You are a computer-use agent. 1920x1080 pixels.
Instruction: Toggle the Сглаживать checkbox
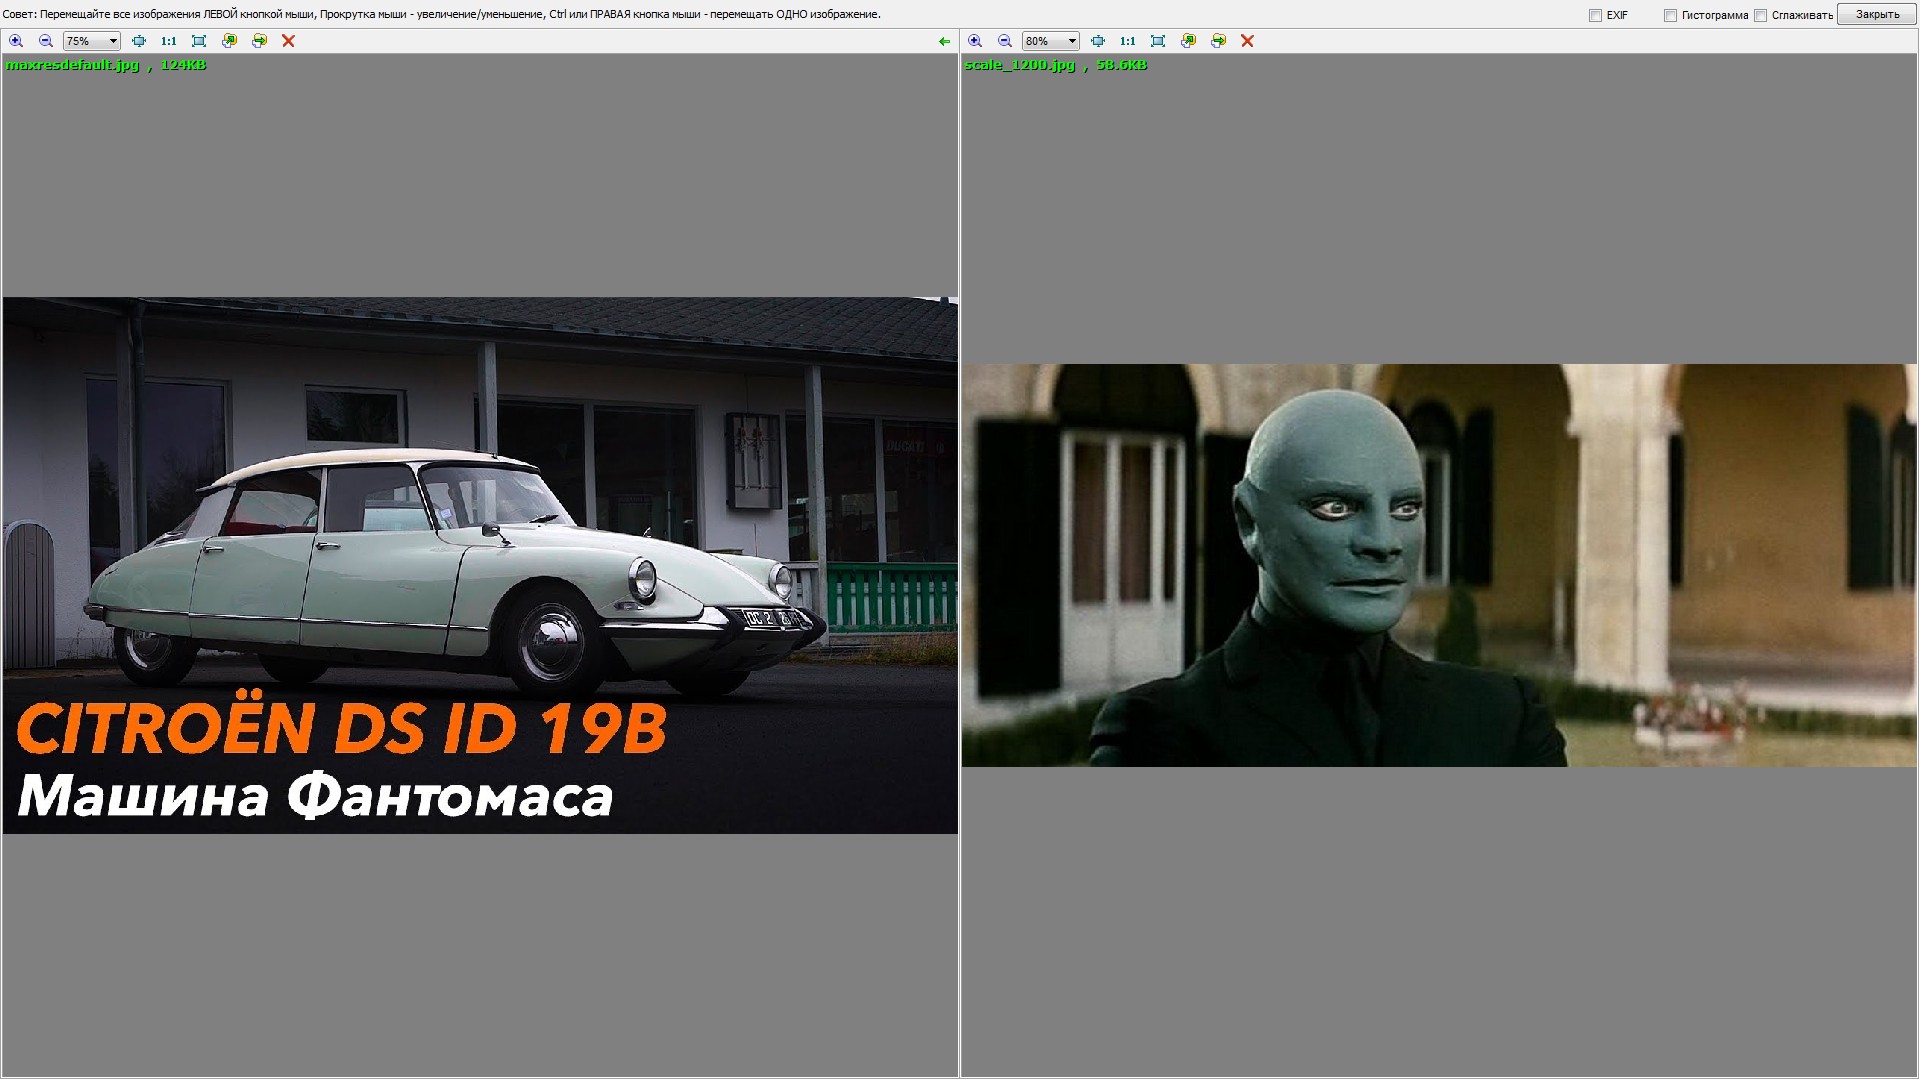coord(1761,15)
